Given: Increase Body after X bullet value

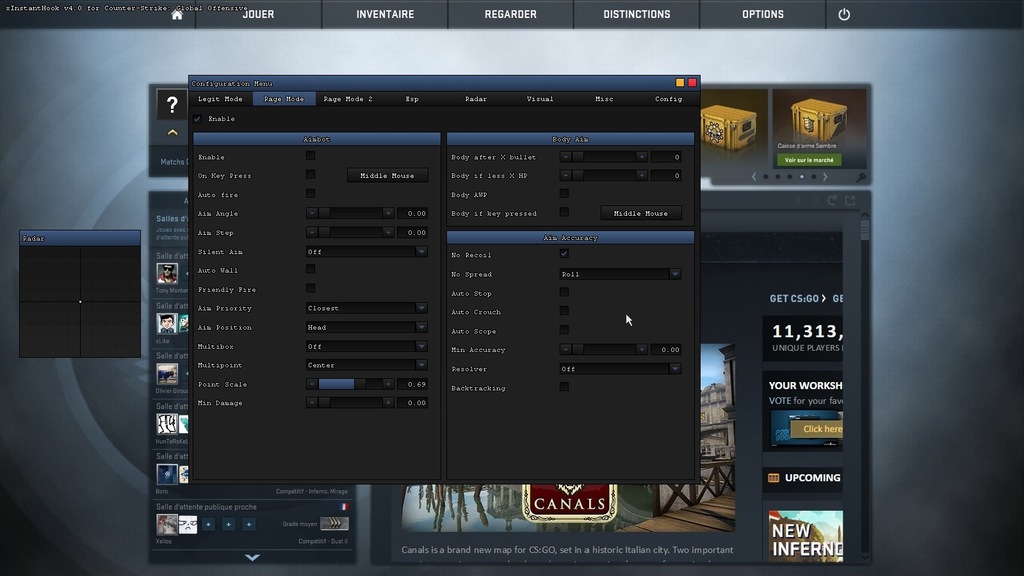Looking at the screenshot, I should click(x=642, y=157).
